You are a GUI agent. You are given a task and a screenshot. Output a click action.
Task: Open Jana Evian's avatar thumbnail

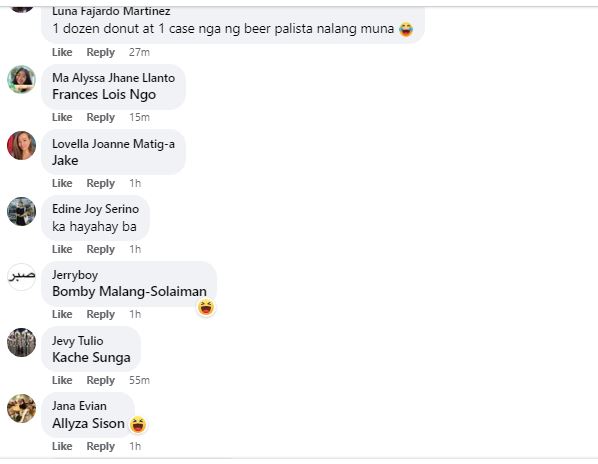pos(21,408)
